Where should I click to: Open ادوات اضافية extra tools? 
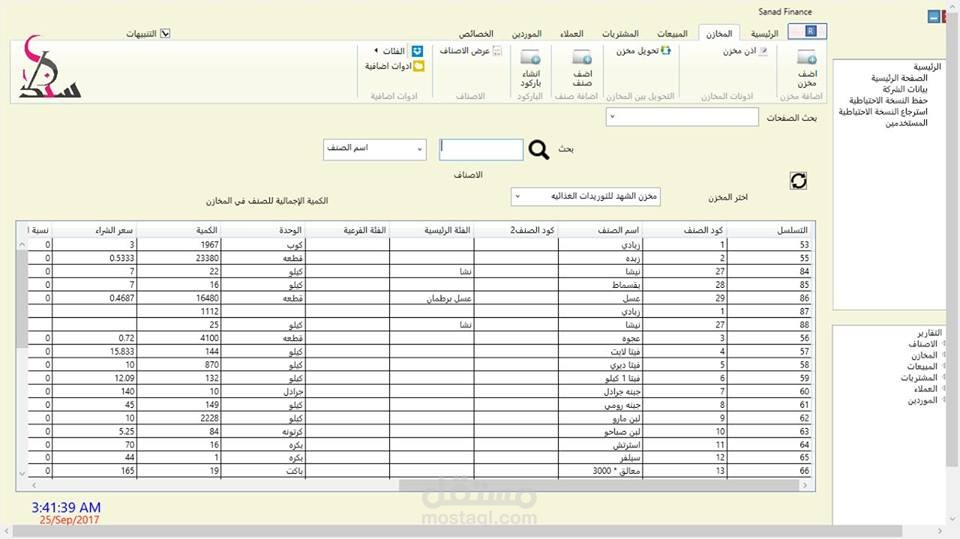tap(394, 66)
